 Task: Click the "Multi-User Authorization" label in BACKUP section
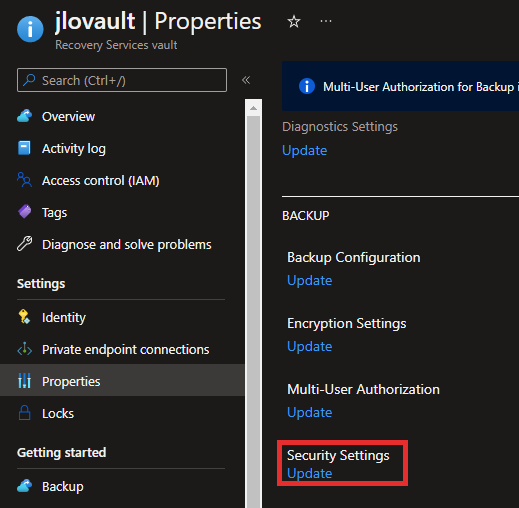(363, 389)
